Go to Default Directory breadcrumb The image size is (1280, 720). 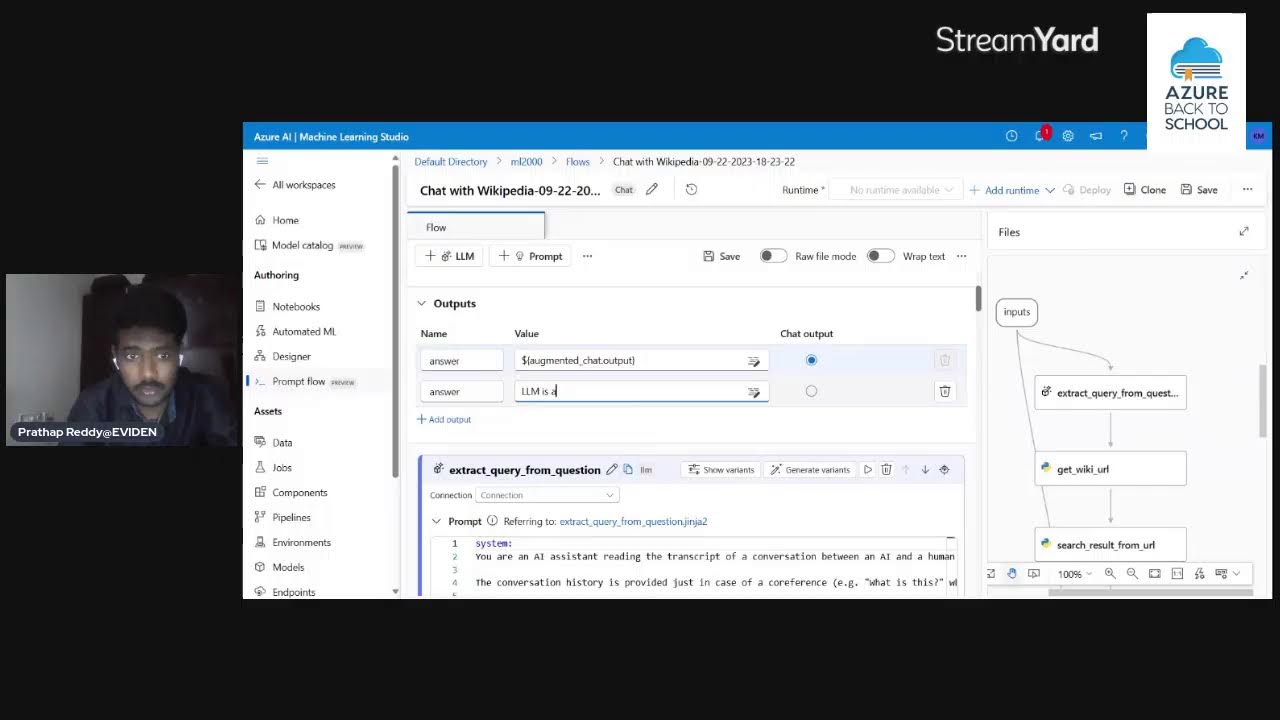point(451,161)
